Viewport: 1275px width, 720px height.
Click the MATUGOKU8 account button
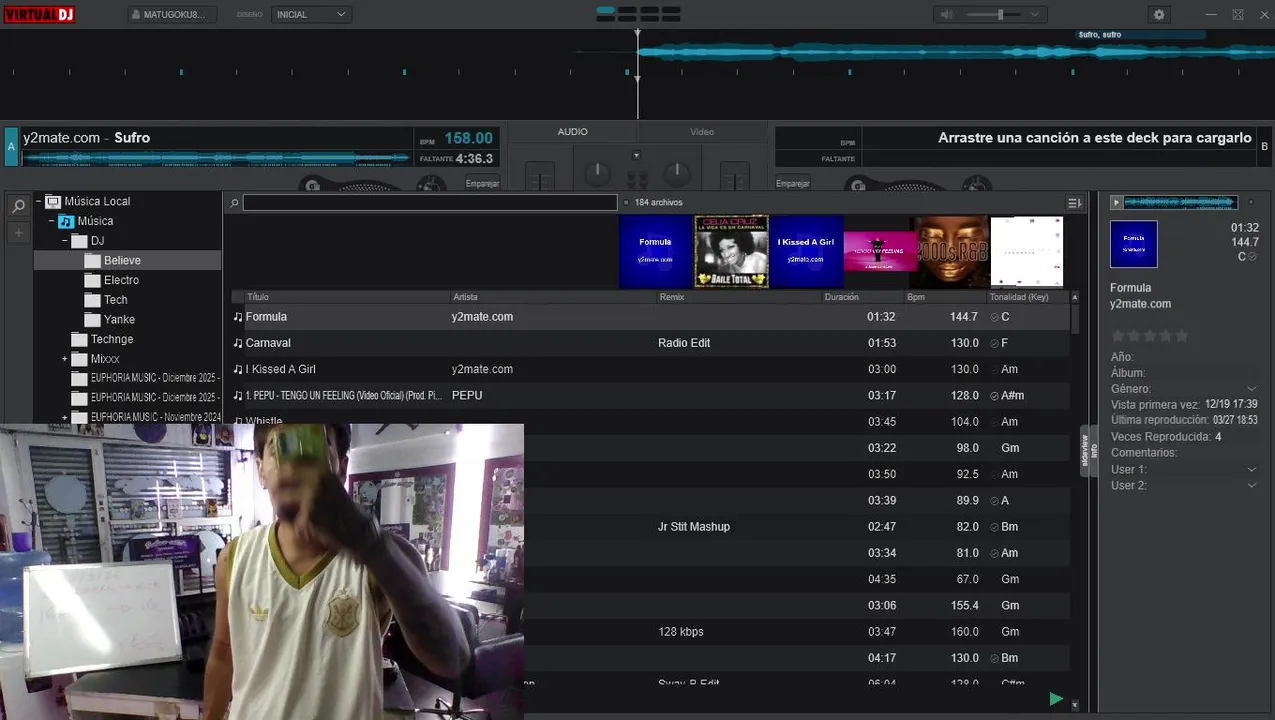[172, 14]
